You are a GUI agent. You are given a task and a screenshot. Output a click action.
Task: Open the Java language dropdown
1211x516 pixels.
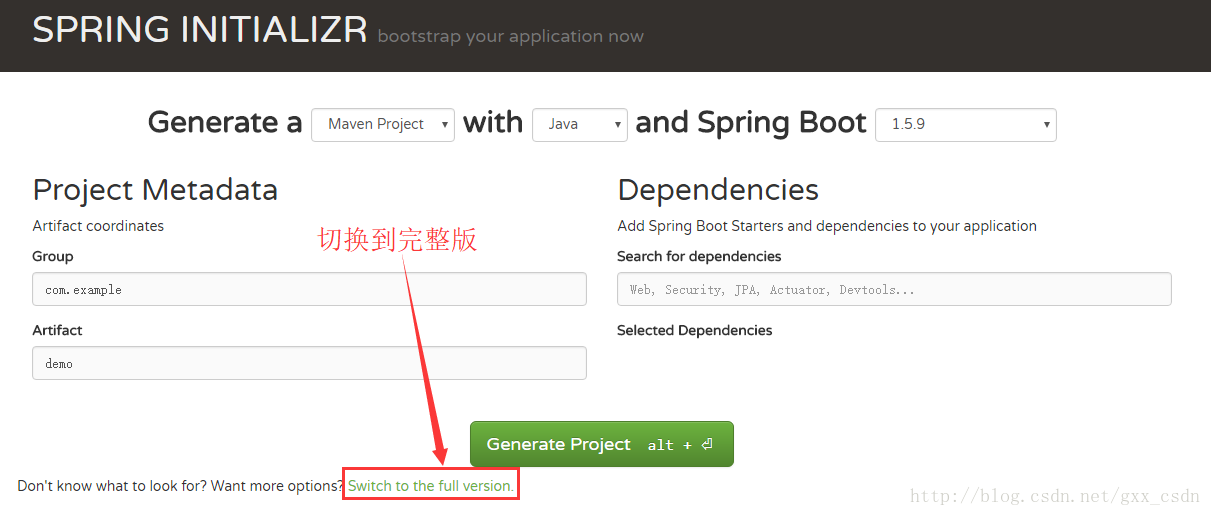point(580,124)
